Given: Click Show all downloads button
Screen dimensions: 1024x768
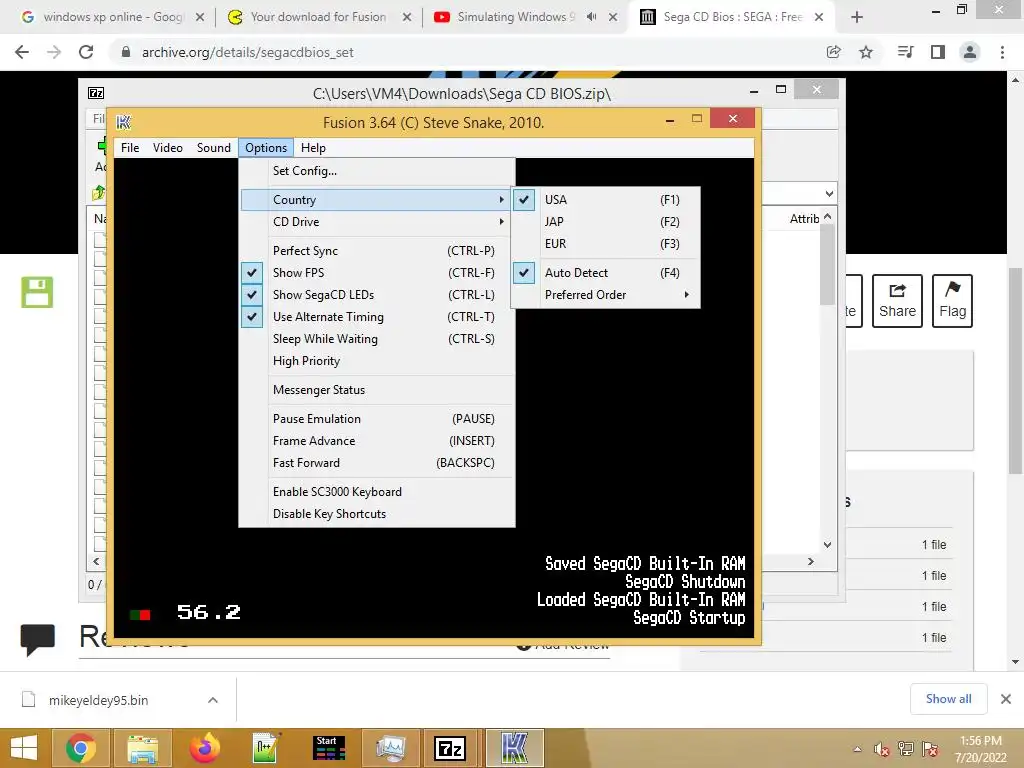Looking at the screenshot, I should pyautogui.click(x=948, y=699).
